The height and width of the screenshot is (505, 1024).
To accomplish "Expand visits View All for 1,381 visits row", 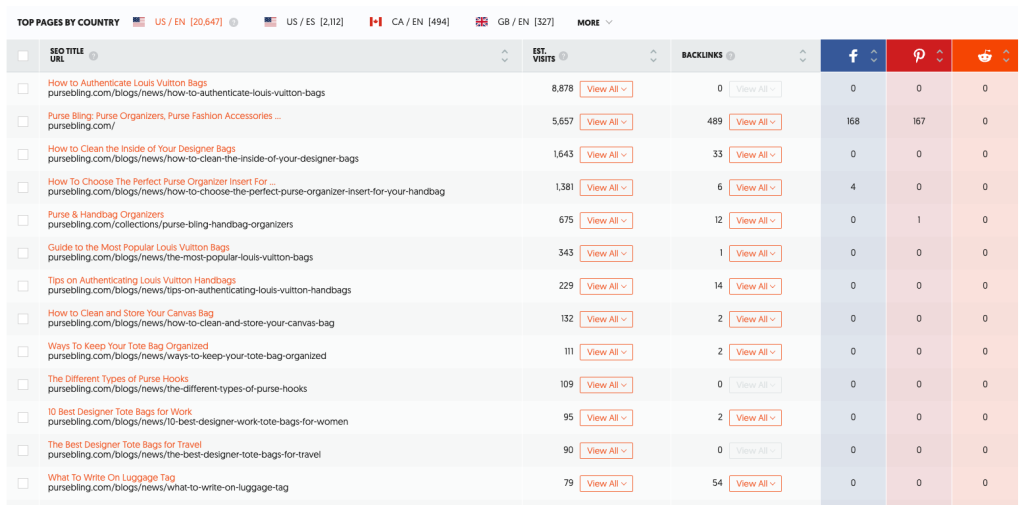I will 606,187.
